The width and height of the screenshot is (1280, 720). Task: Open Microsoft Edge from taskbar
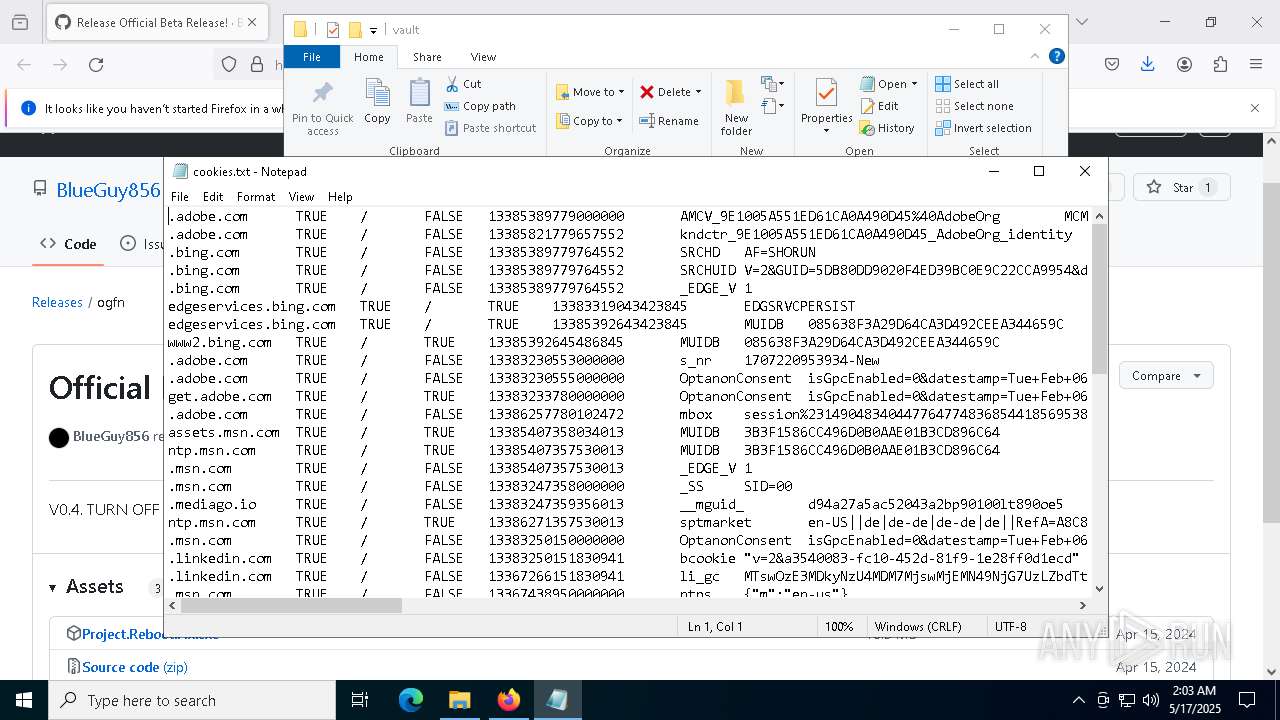(x=411, y=700)
